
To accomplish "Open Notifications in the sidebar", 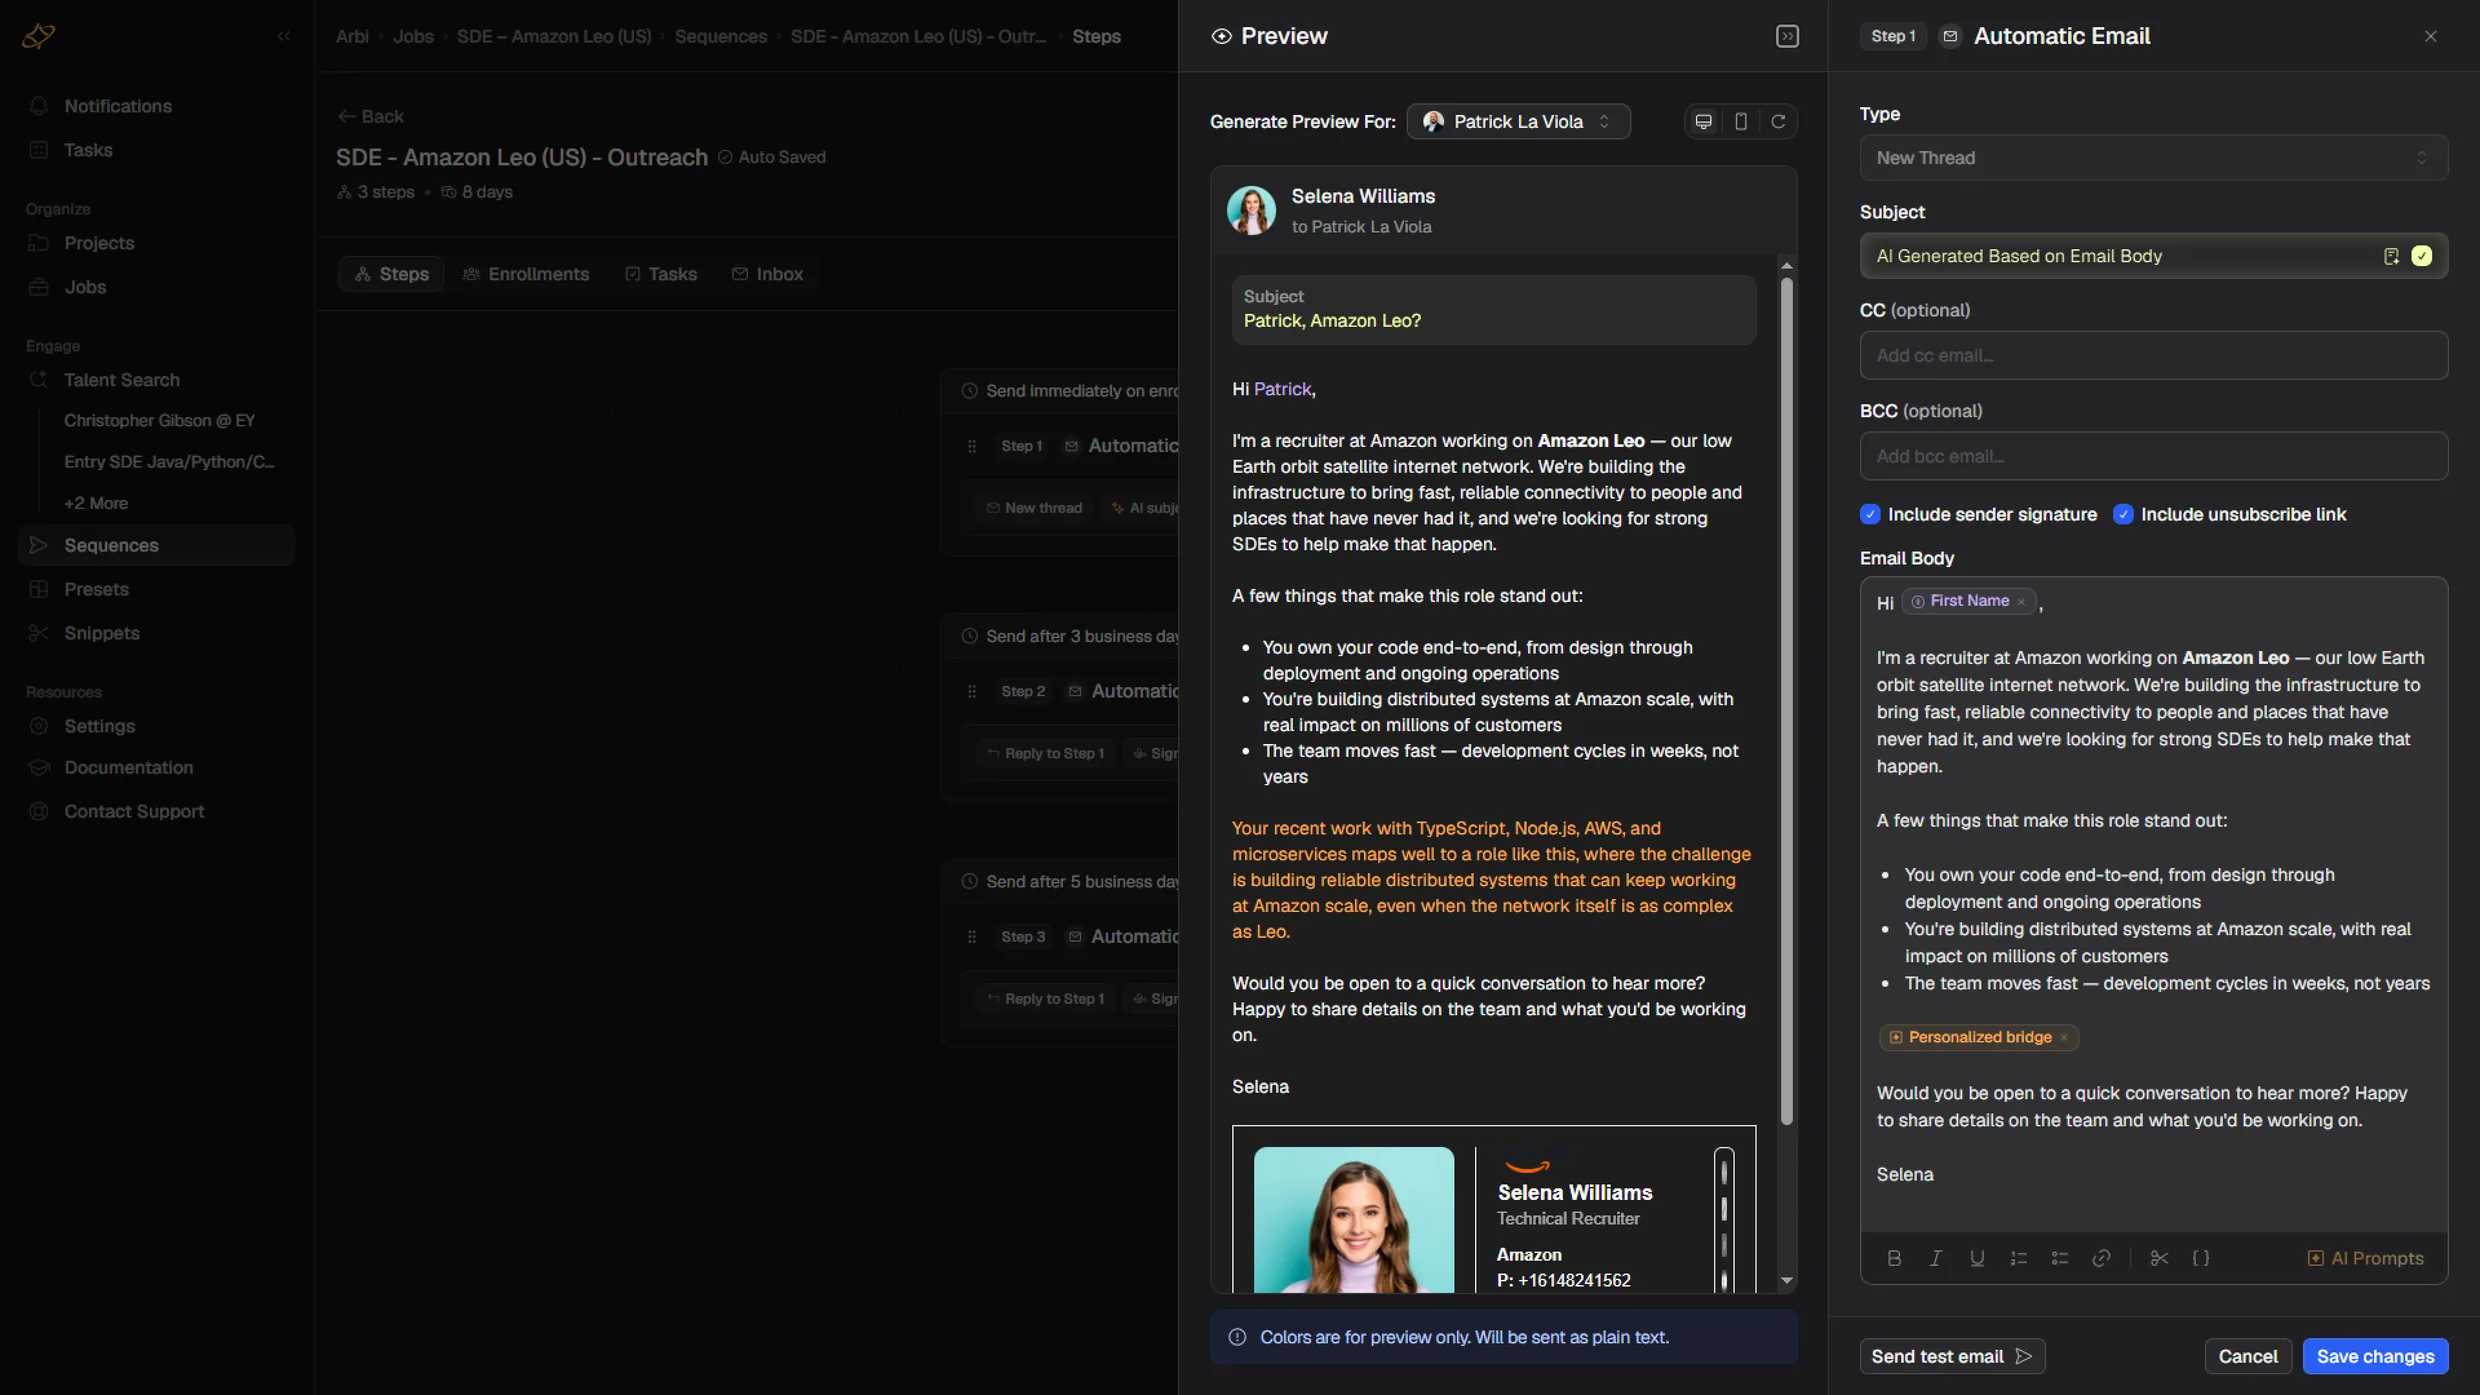I will pyautogui.click(x=156, y=106).
